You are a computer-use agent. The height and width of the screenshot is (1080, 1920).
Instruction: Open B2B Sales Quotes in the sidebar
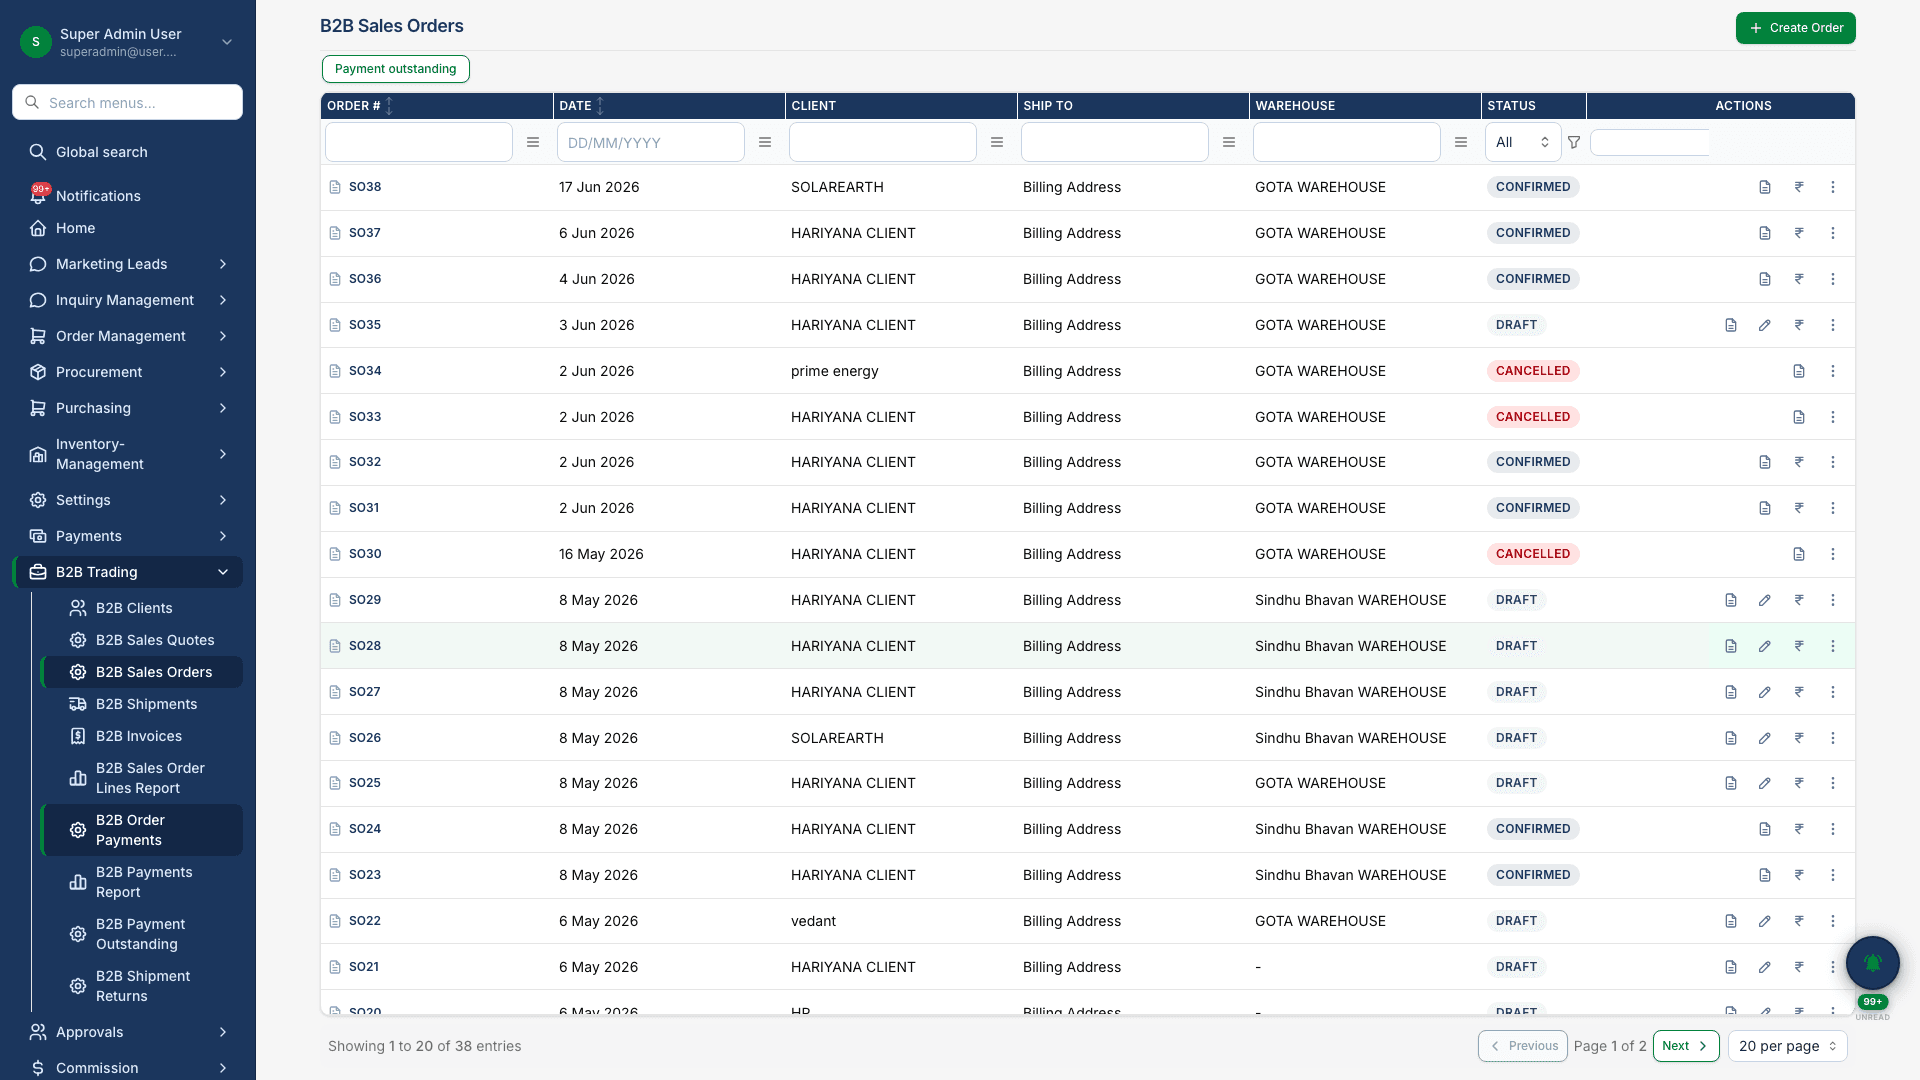142,640
